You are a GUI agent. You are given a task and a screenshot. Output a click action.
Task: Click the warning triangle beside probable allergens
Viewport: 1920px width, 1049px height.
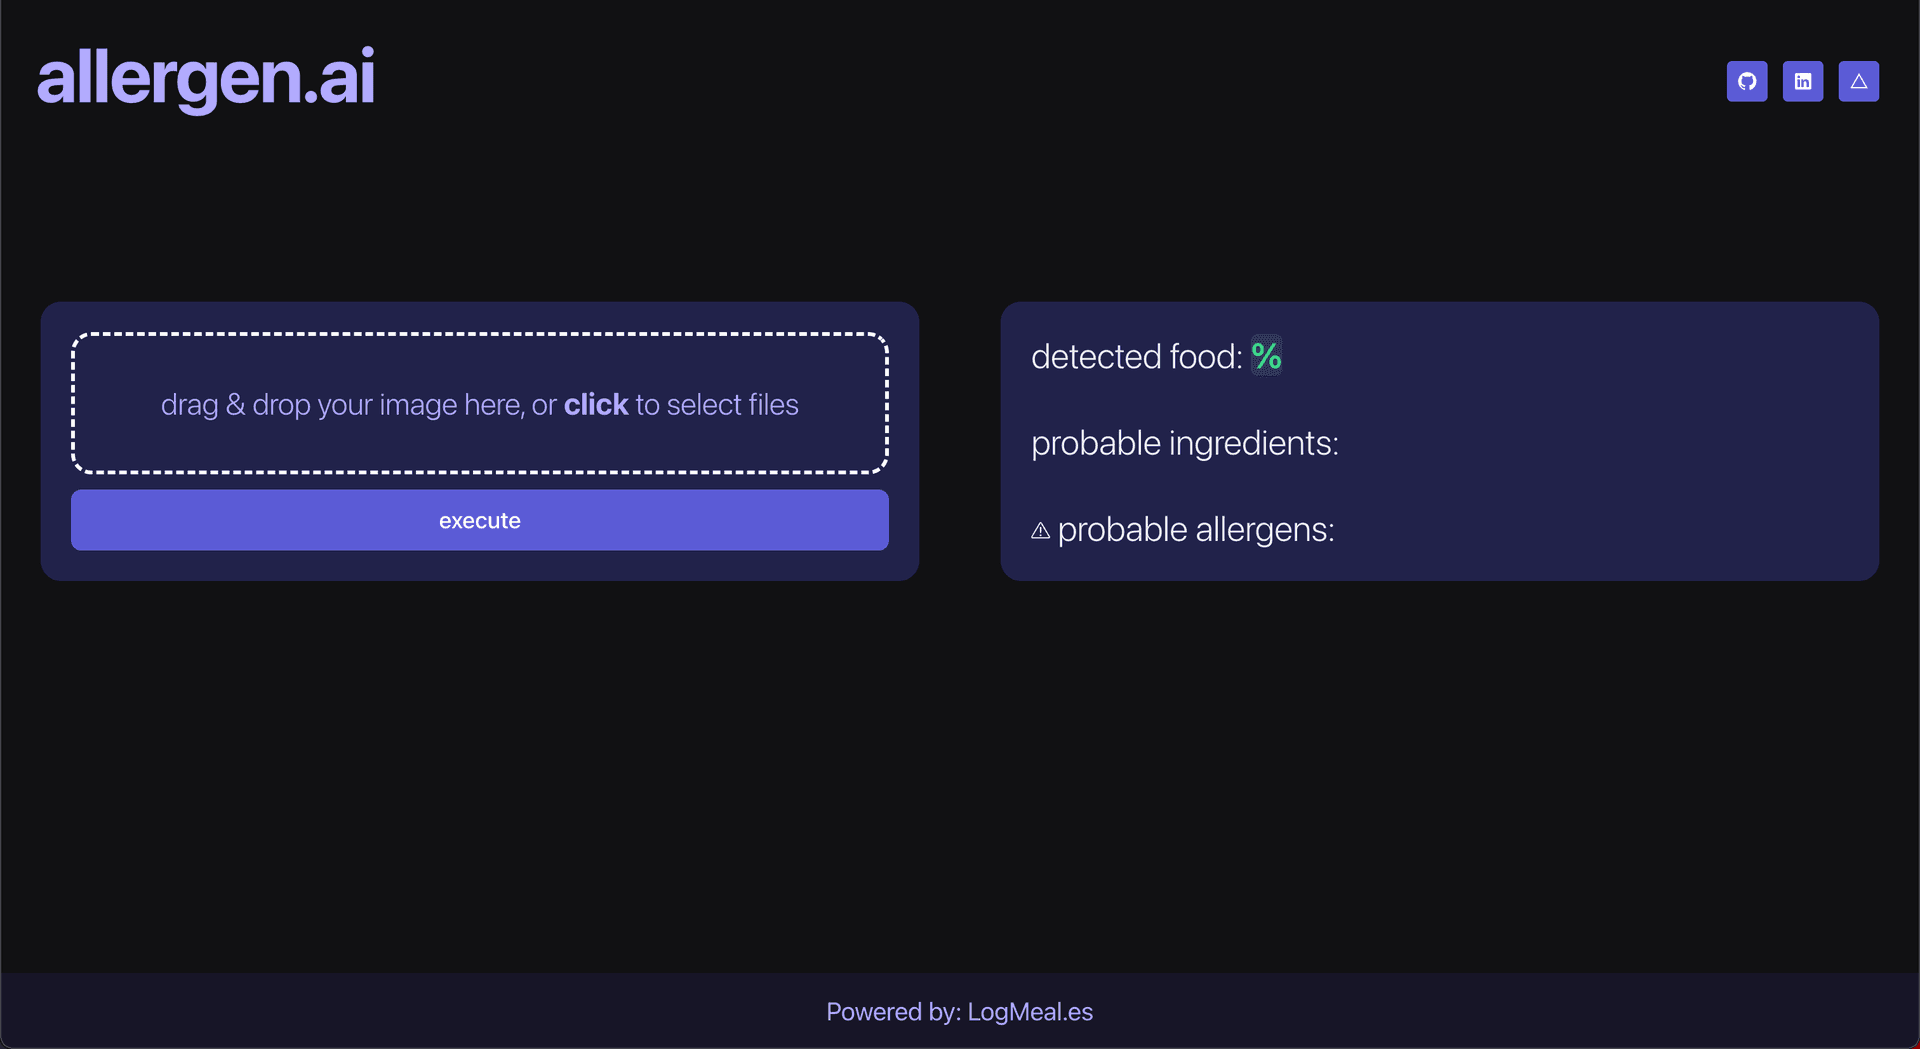1041,531
